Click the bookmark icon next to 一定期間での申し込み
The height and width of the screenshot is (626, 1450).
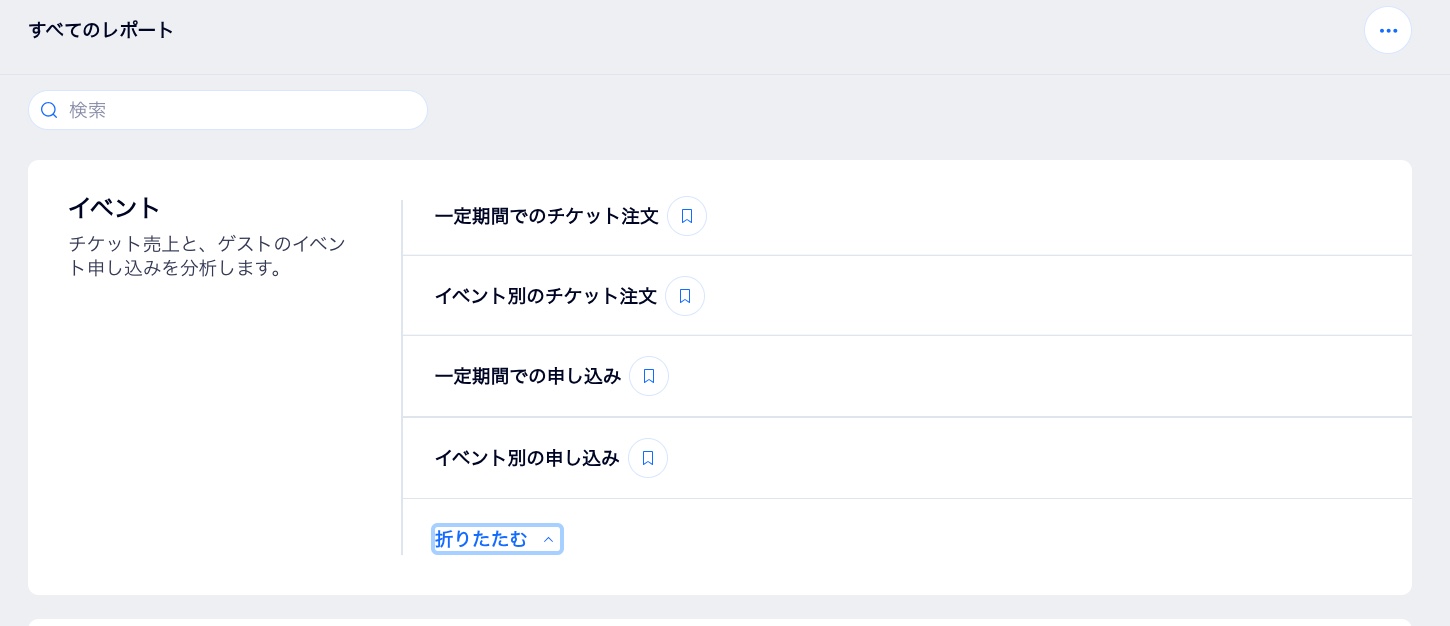click(649, 376)
